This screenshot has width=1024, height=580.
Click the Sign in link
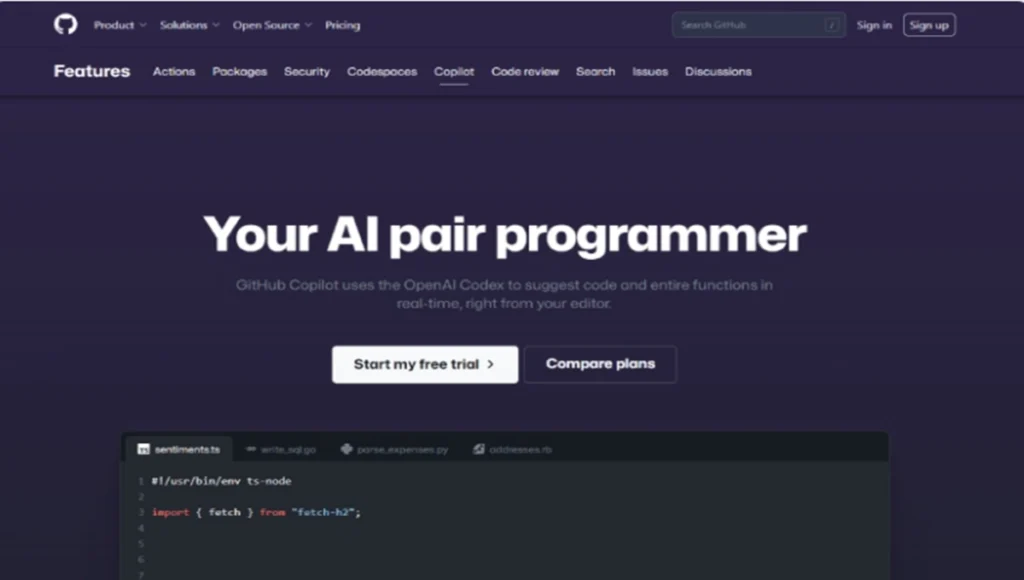pyautogui.click(x=874, y=25)
